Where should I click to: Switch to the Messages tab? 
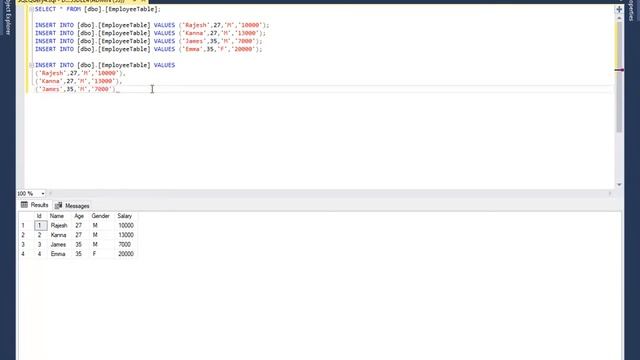coord(72,206)
